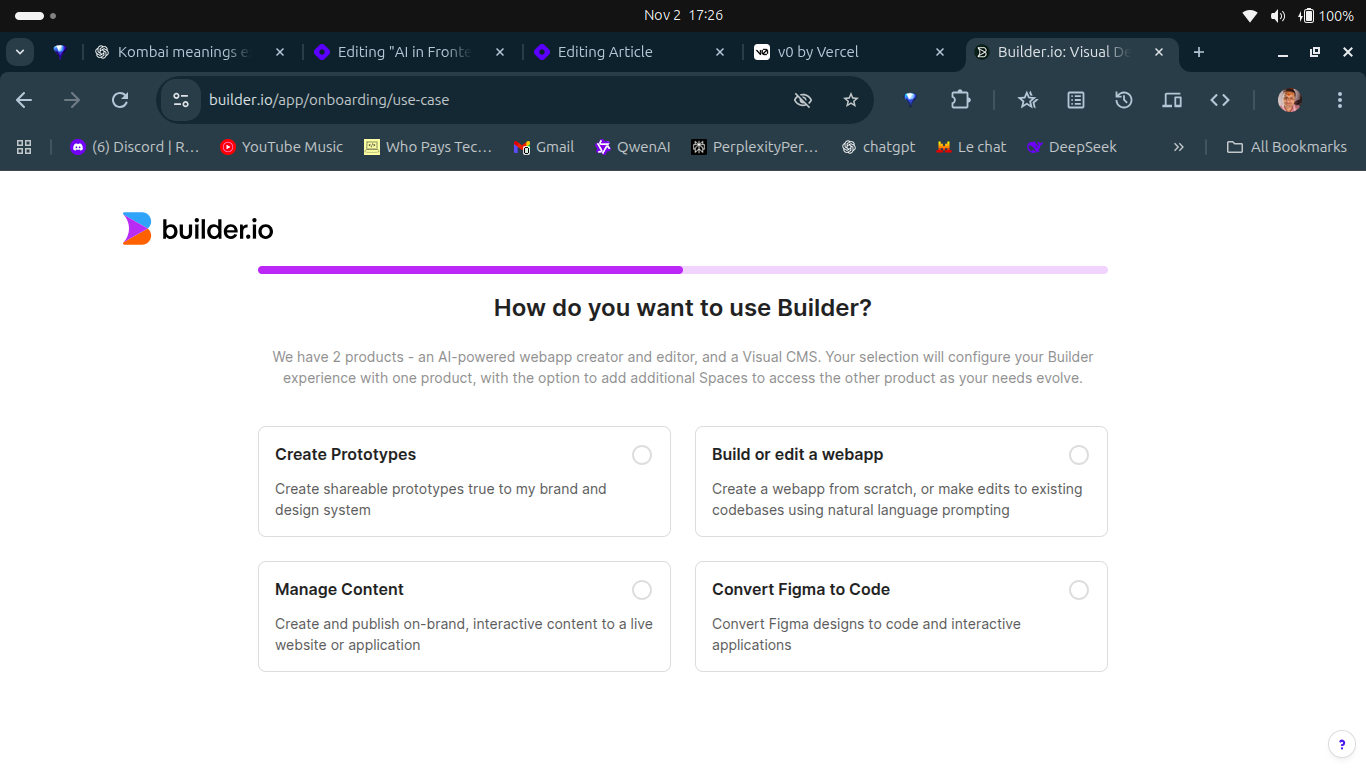Close the Editing Article tab

[x=720, y=52]
